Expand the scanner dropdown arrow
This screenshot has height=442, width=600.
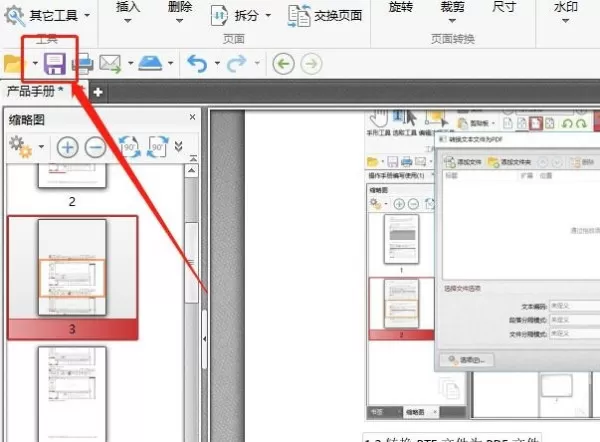[x=171, y=63]
